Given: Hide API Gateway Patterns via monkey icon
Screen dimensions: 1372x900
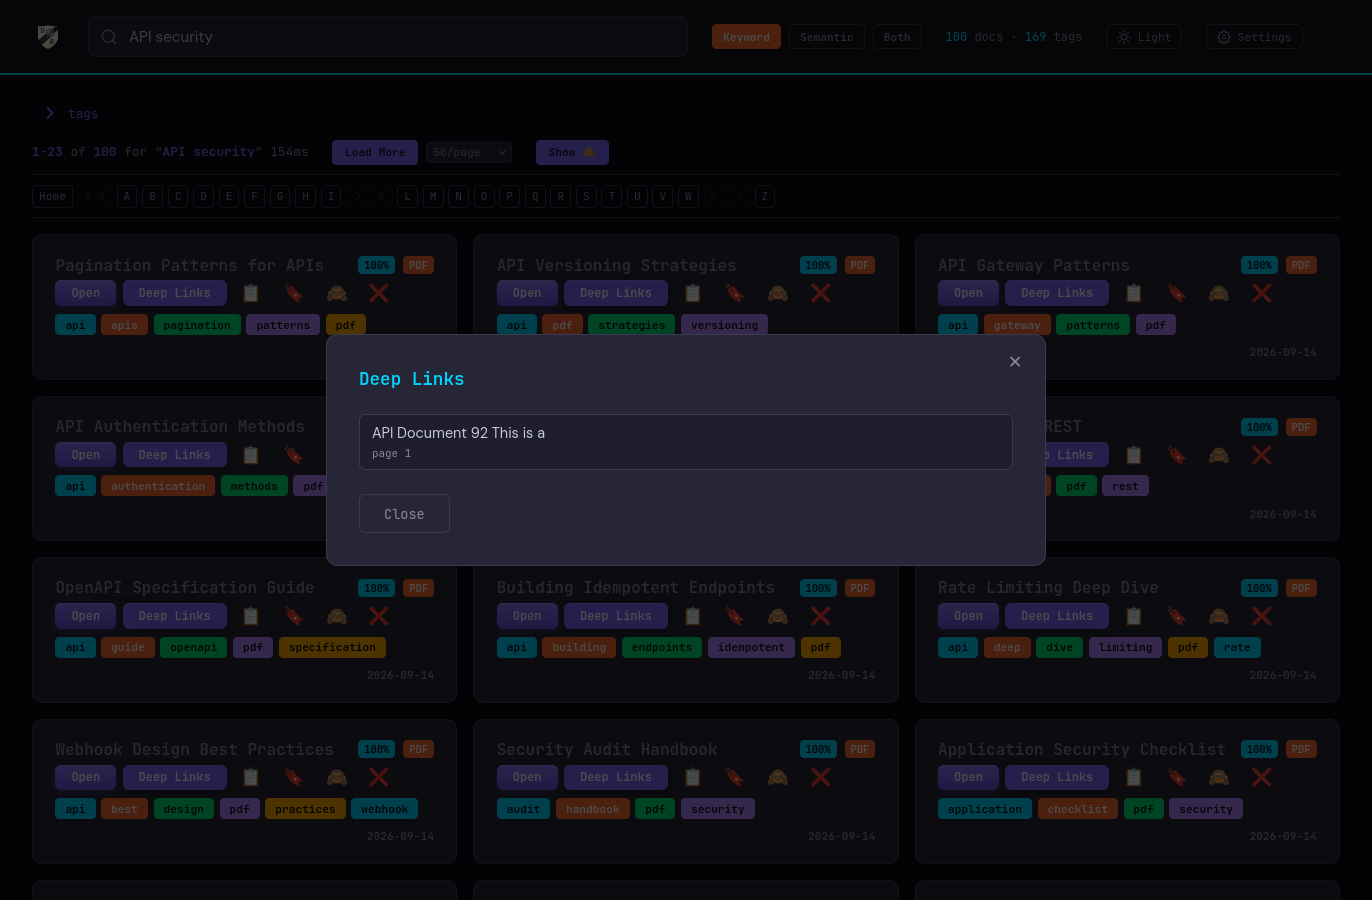Looking at the screenshot, I should click(x=1219, y=293).
